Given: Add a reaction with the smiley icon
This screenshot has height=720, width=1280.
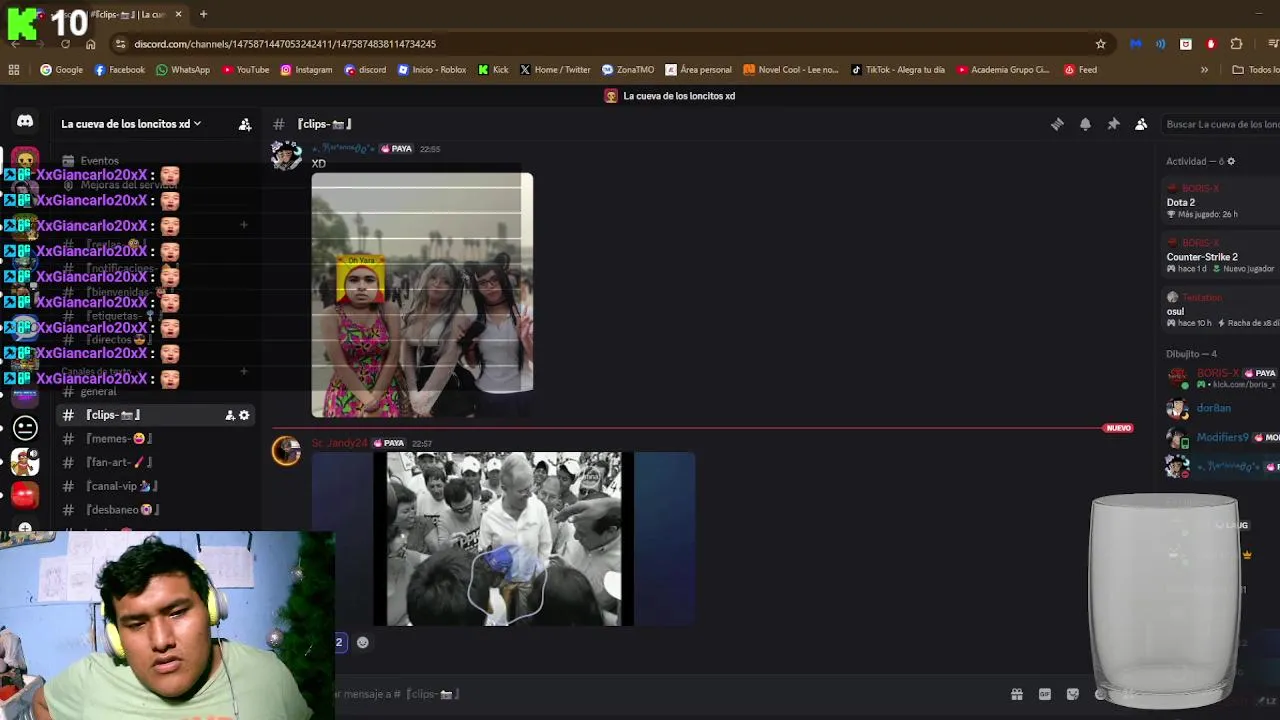Looking at the screenshot, I should click(363, 642).
